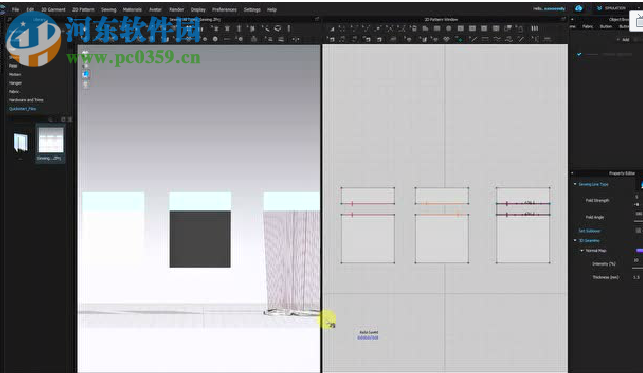643x373 pixels.
Task: Select the middle large pattern piece in 2D window
Action: coord(442,239)
